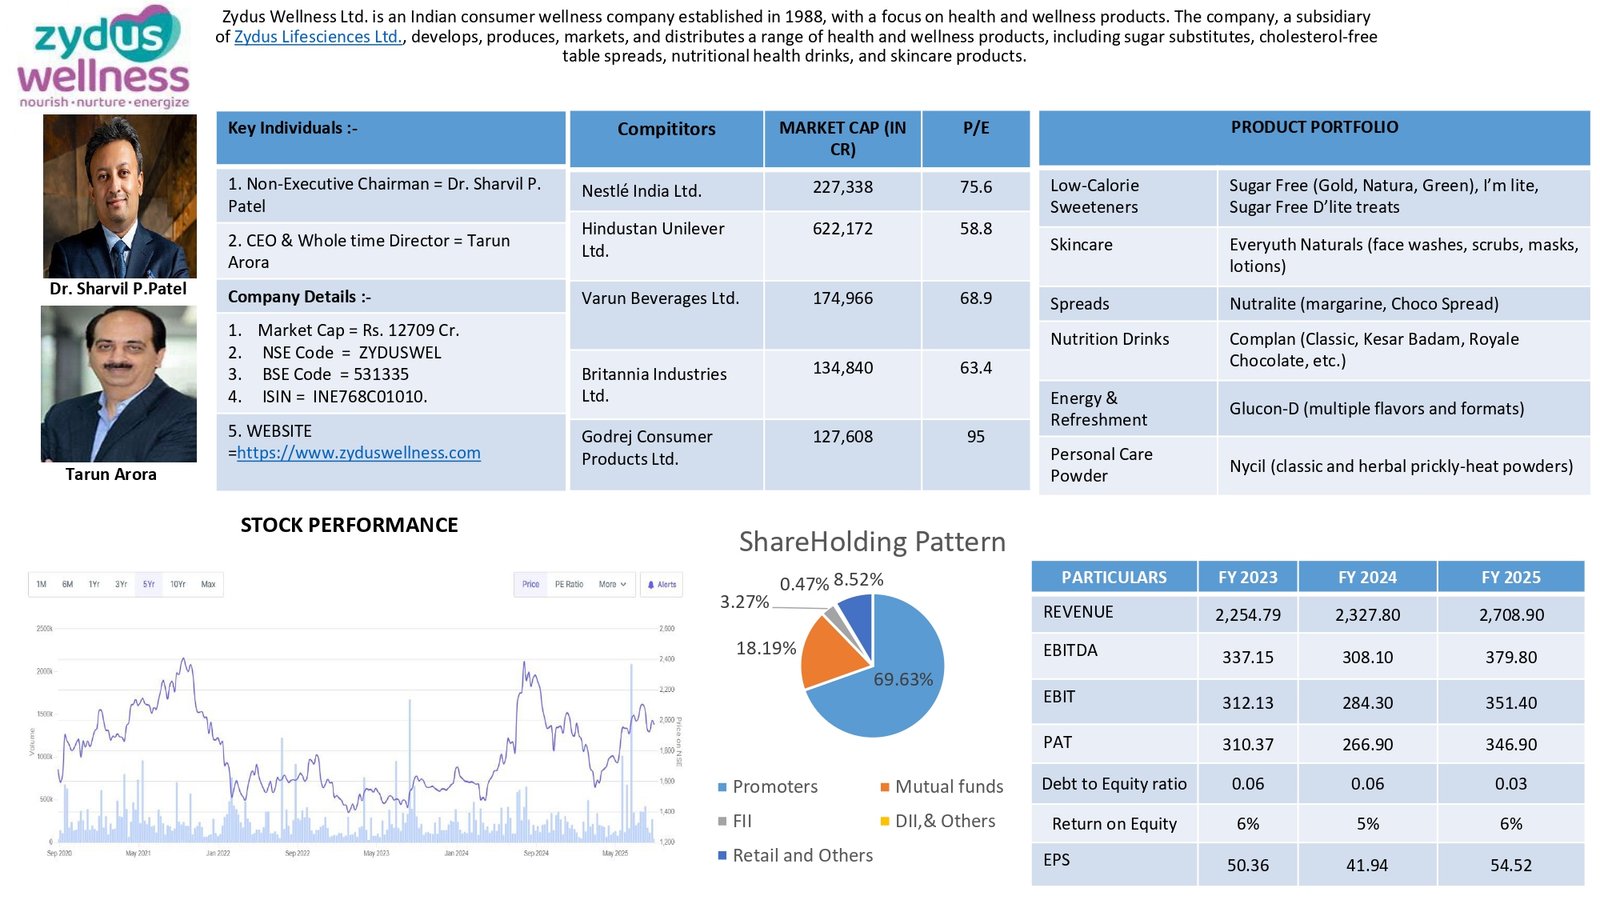Screen dimensions: 1600x900
Task: Click 'Nestlé India Ltd.' cell
Action: click(x=666, y=190)
